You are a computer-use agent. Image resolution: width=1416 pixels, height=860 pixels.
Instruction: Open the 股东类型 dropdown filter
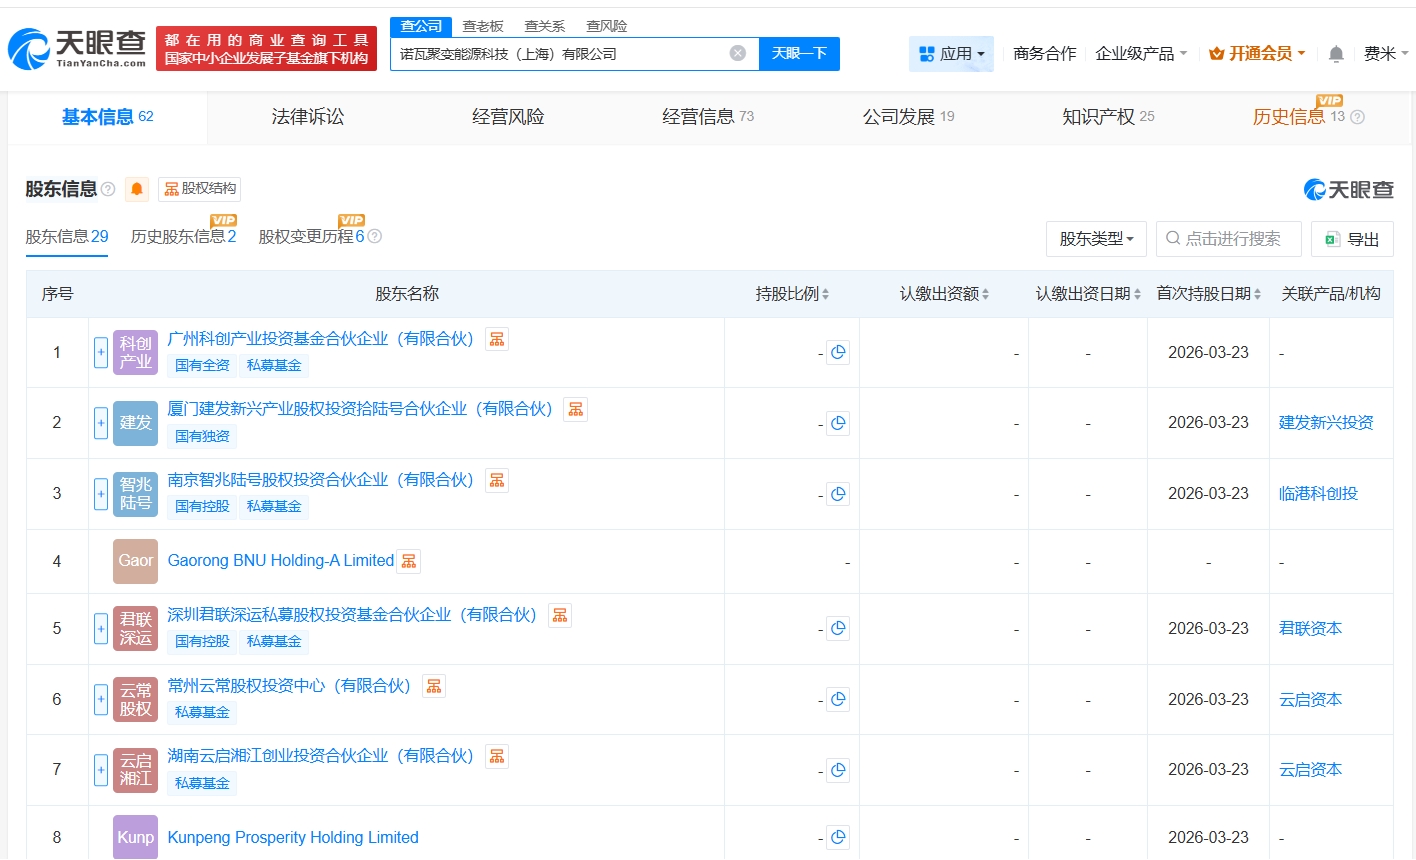(x=1096, y=239)
